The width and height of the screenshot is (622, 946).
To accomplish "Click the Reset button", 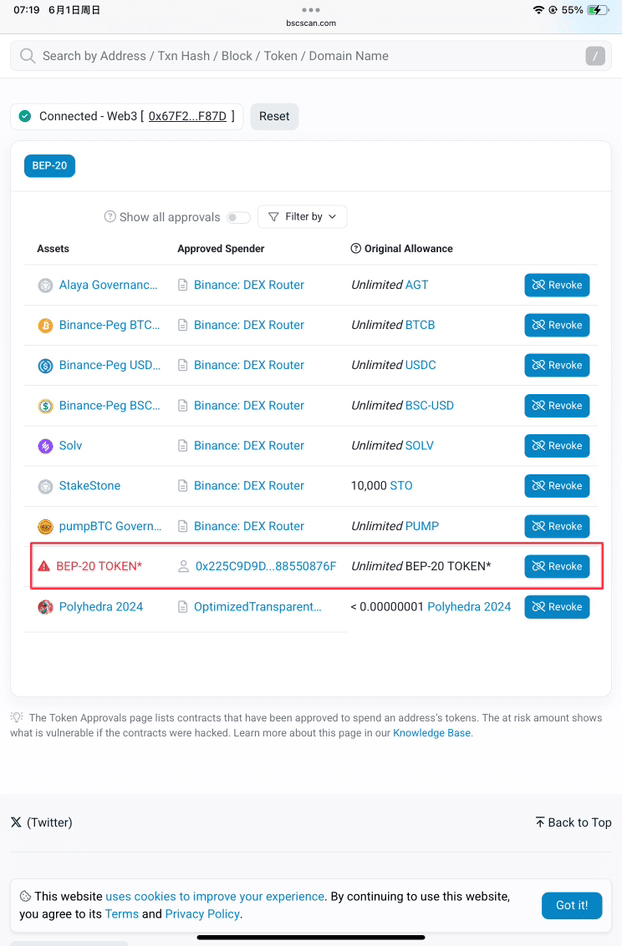I will click(x=275, y=116).
